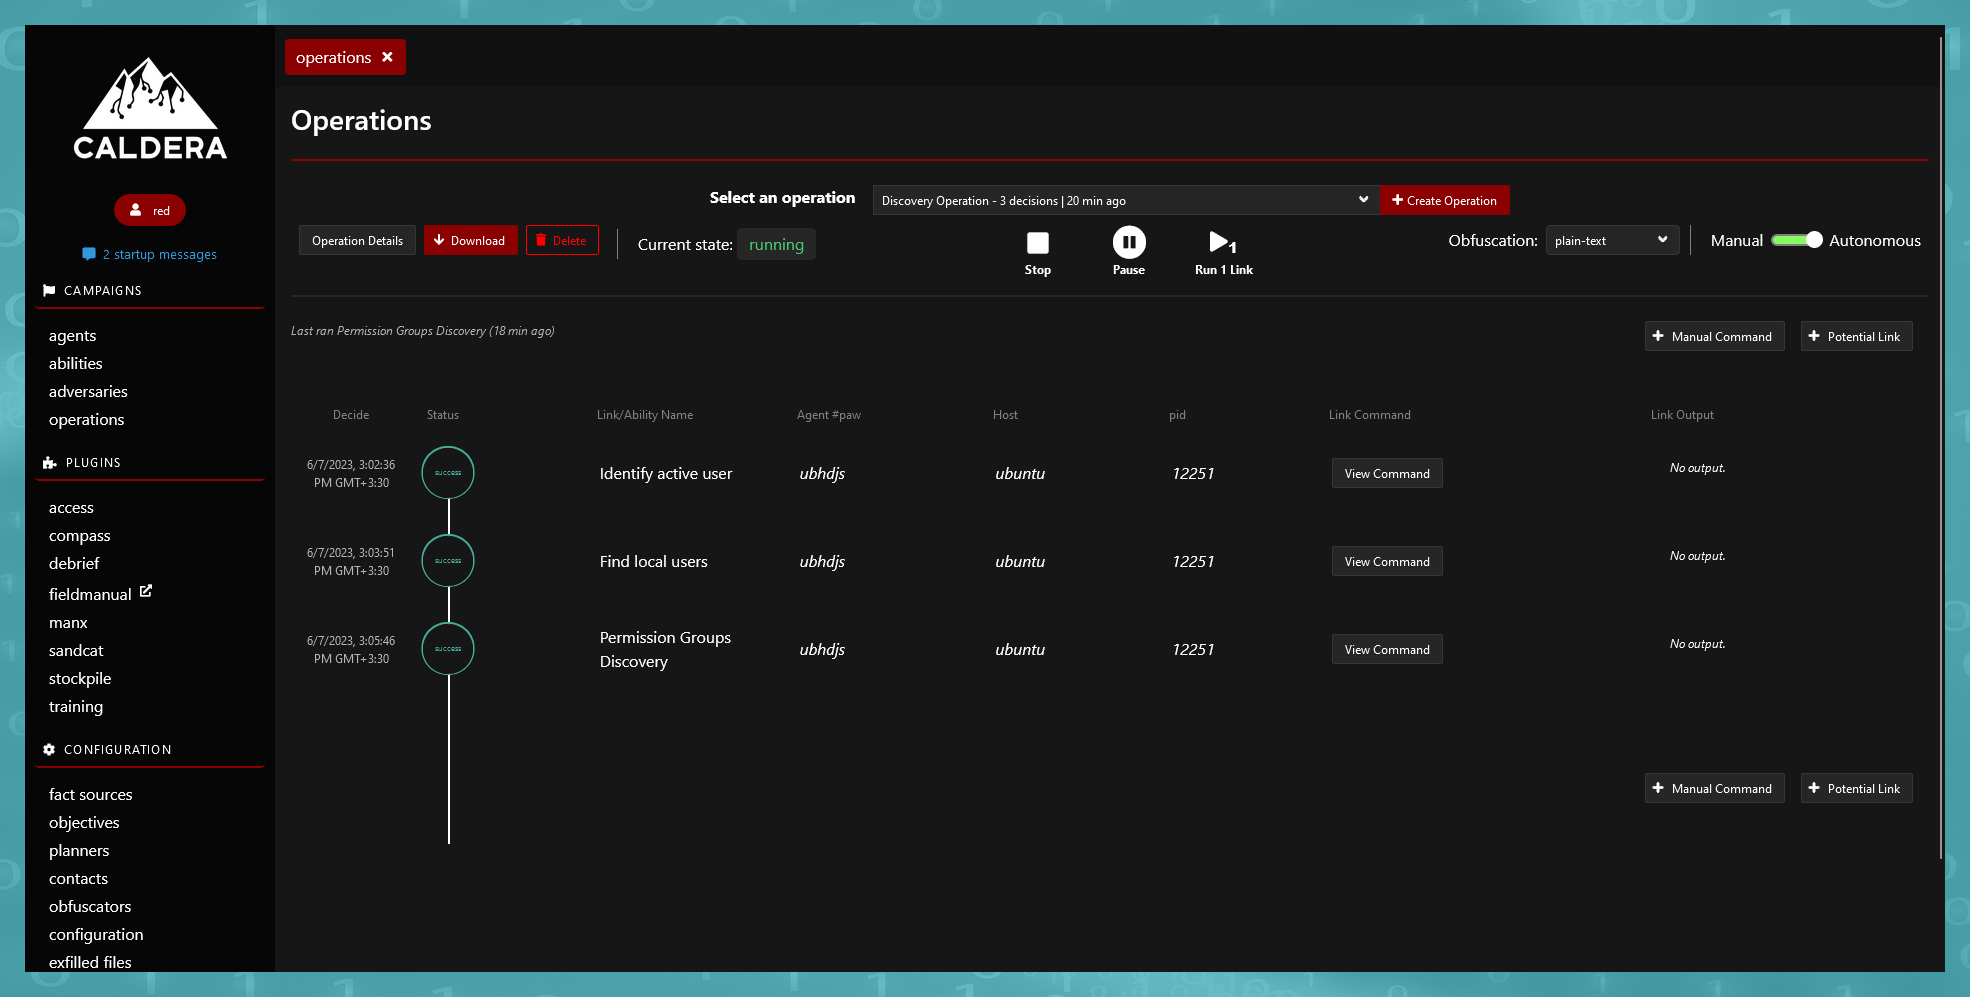Screen dimensions: 1970x997
Task: Click agent paw ubhdjs in the first row
Action: click(x=822, y=473)
